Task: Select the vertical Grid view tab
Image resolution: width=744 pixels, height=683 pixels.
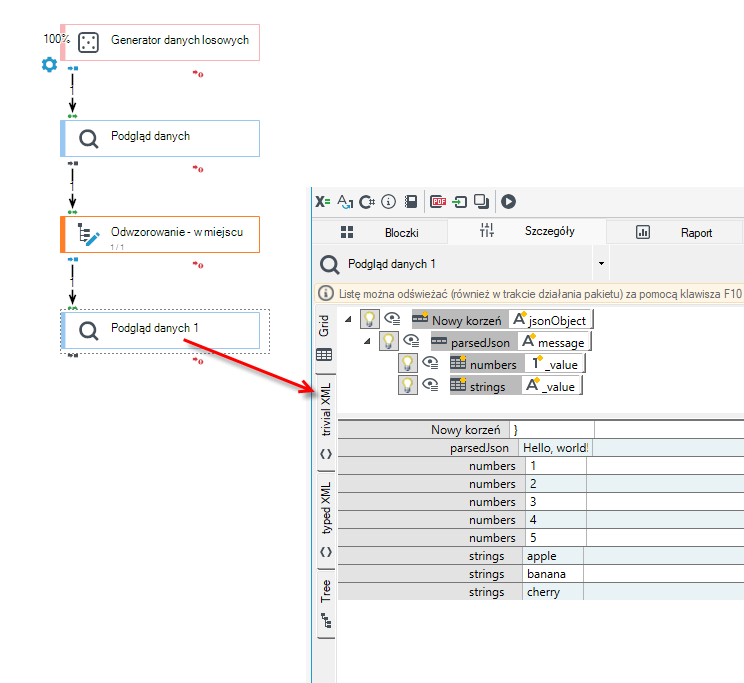Action: 325,338
